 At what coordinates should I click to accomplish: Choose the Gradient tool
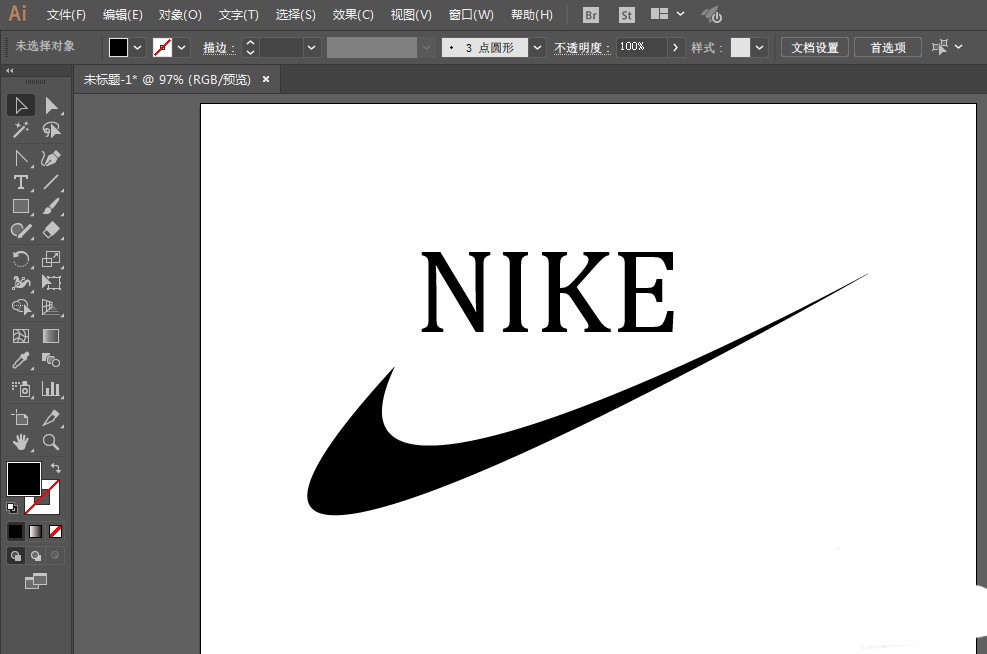pos(51,336)
